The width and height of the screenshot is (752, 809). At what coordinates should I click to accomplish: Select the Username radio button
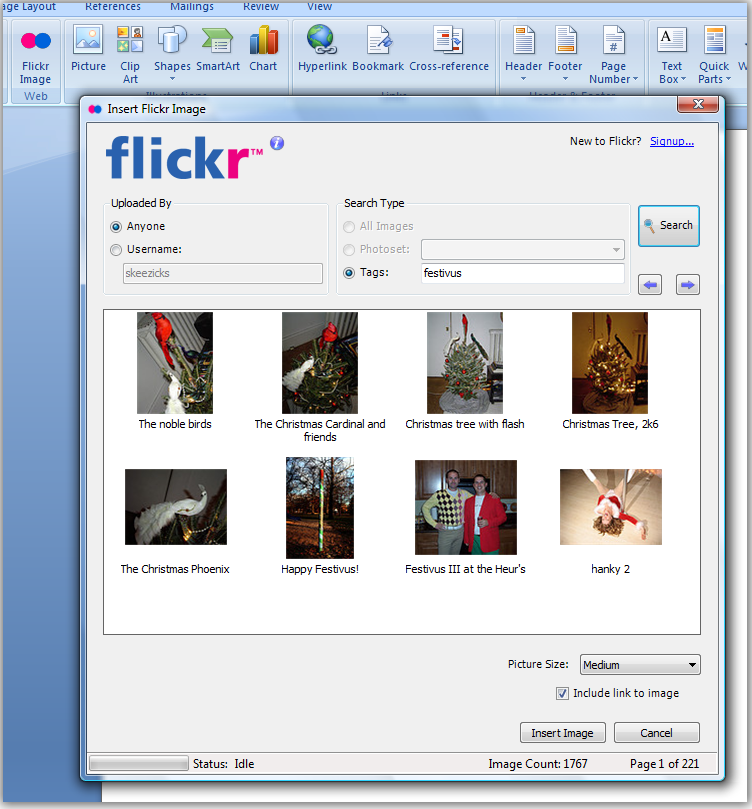tap(116, 250)
